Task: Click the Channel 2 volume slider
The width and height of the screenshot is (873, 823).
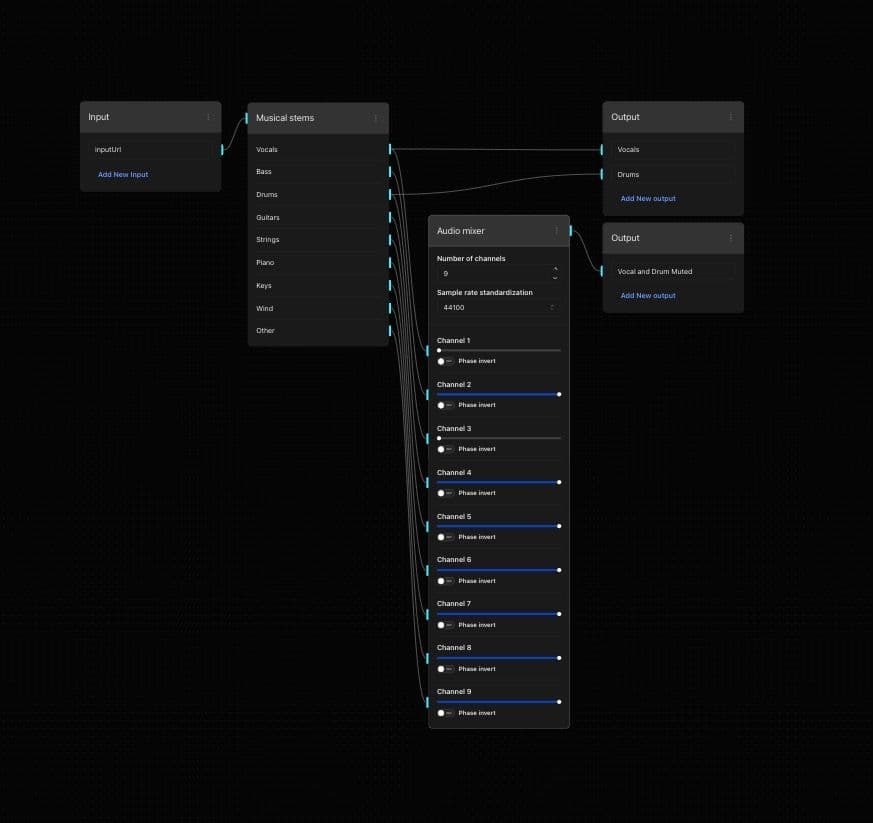Action: coord(498,394)
